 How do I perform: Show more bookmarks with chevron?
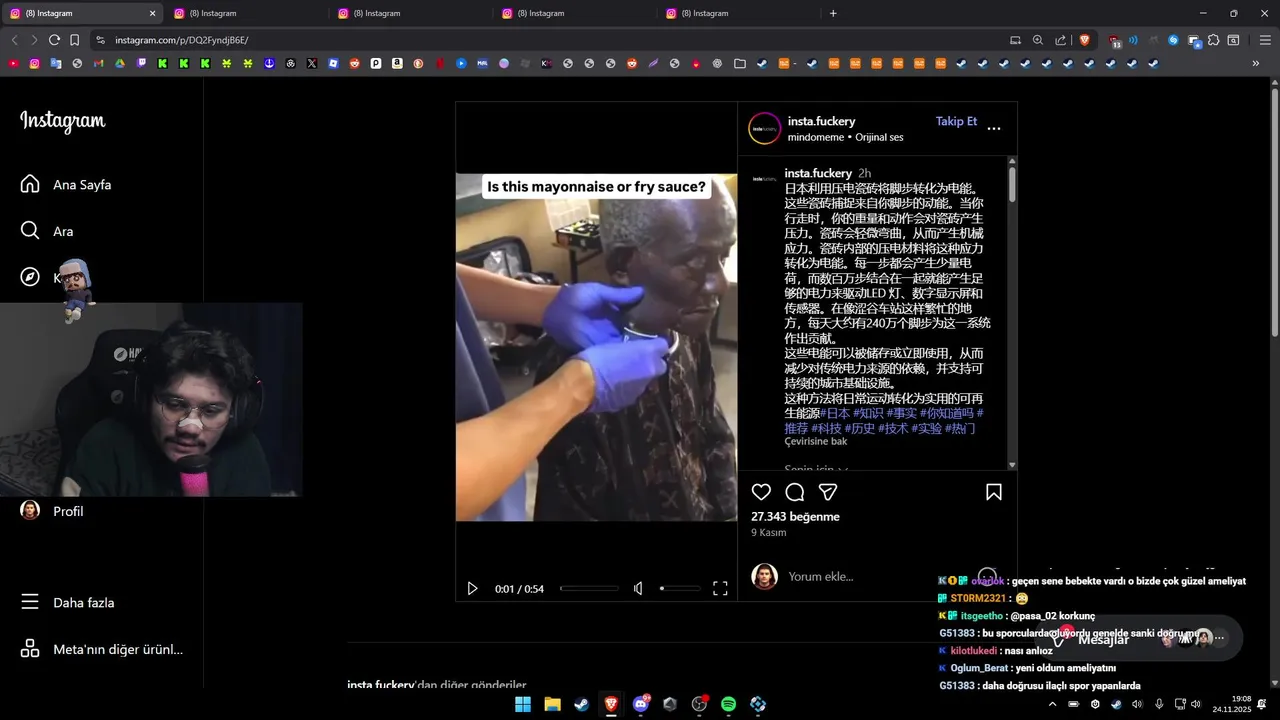pyautogui.click(x=1256, y=63)
